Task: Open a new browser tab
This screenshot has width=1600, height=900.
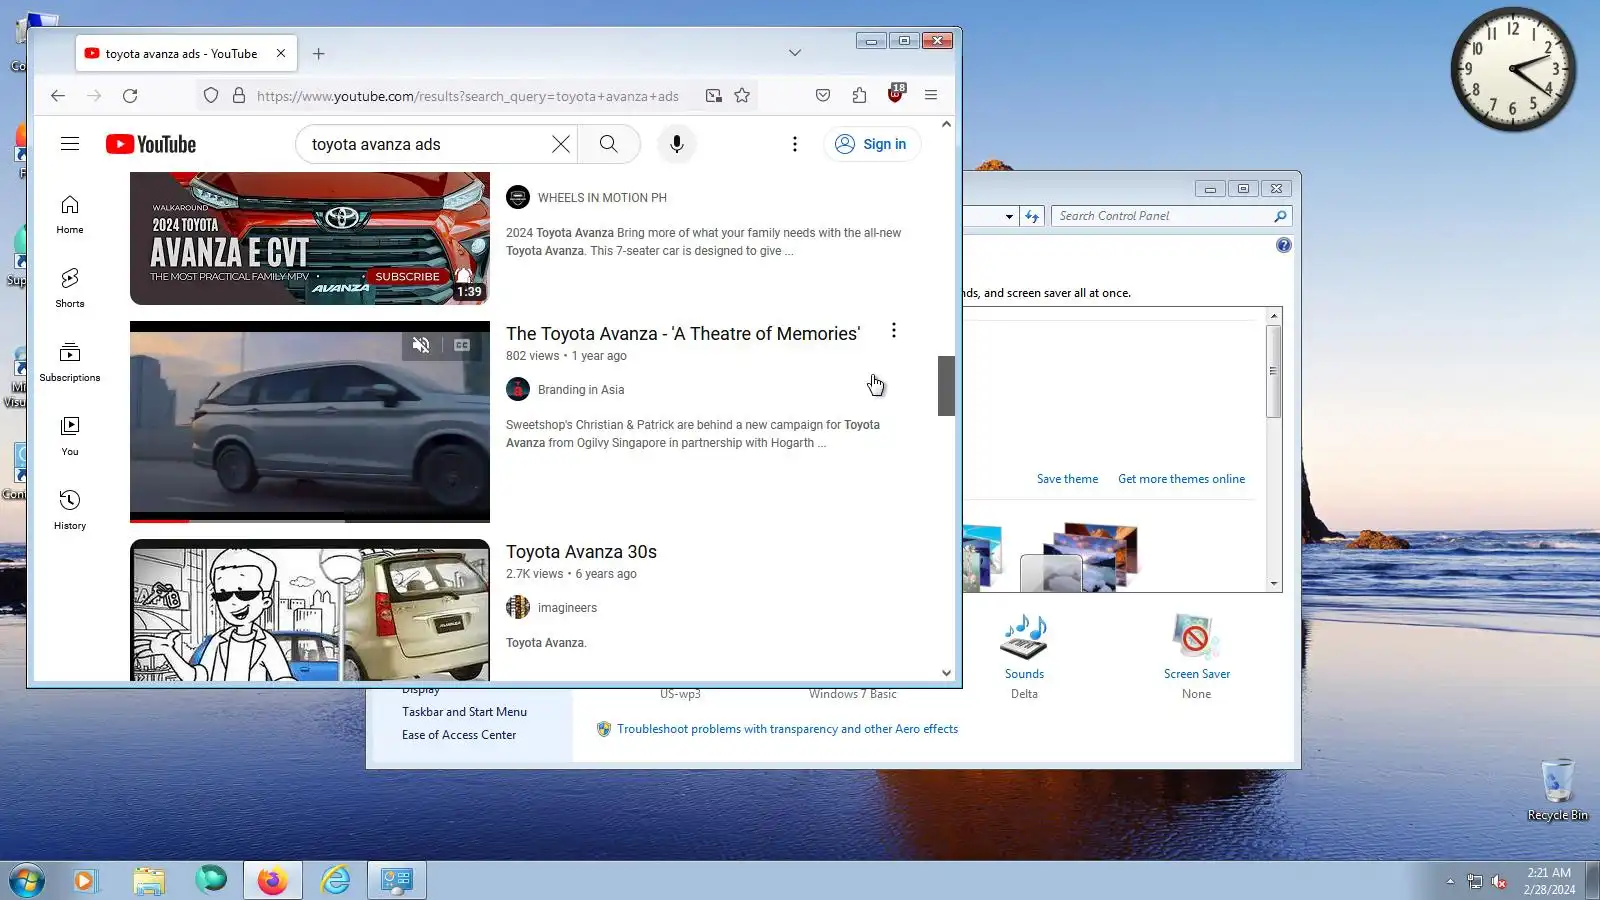Action: [319, 54]
